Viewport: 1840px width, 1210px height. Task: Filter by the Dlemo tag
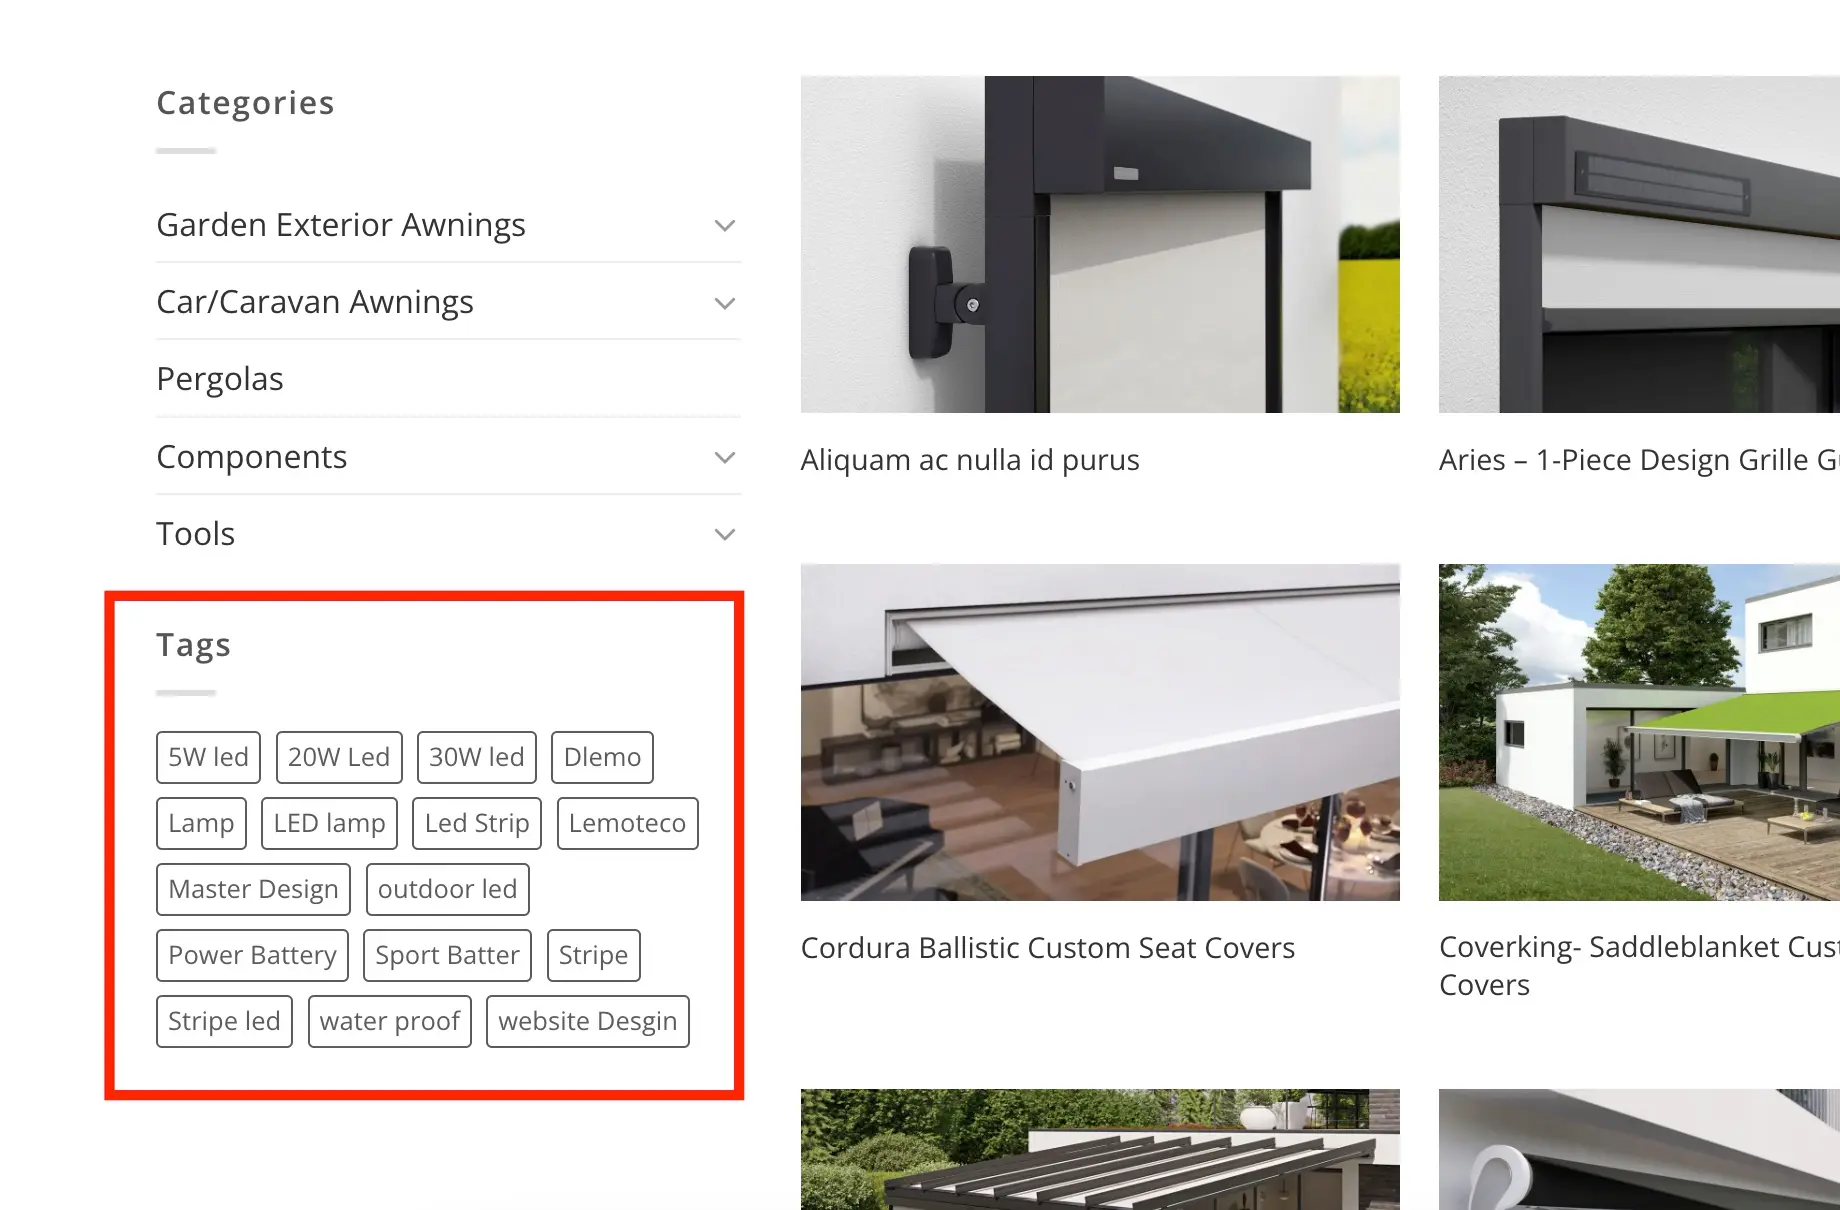click(602, 757)
